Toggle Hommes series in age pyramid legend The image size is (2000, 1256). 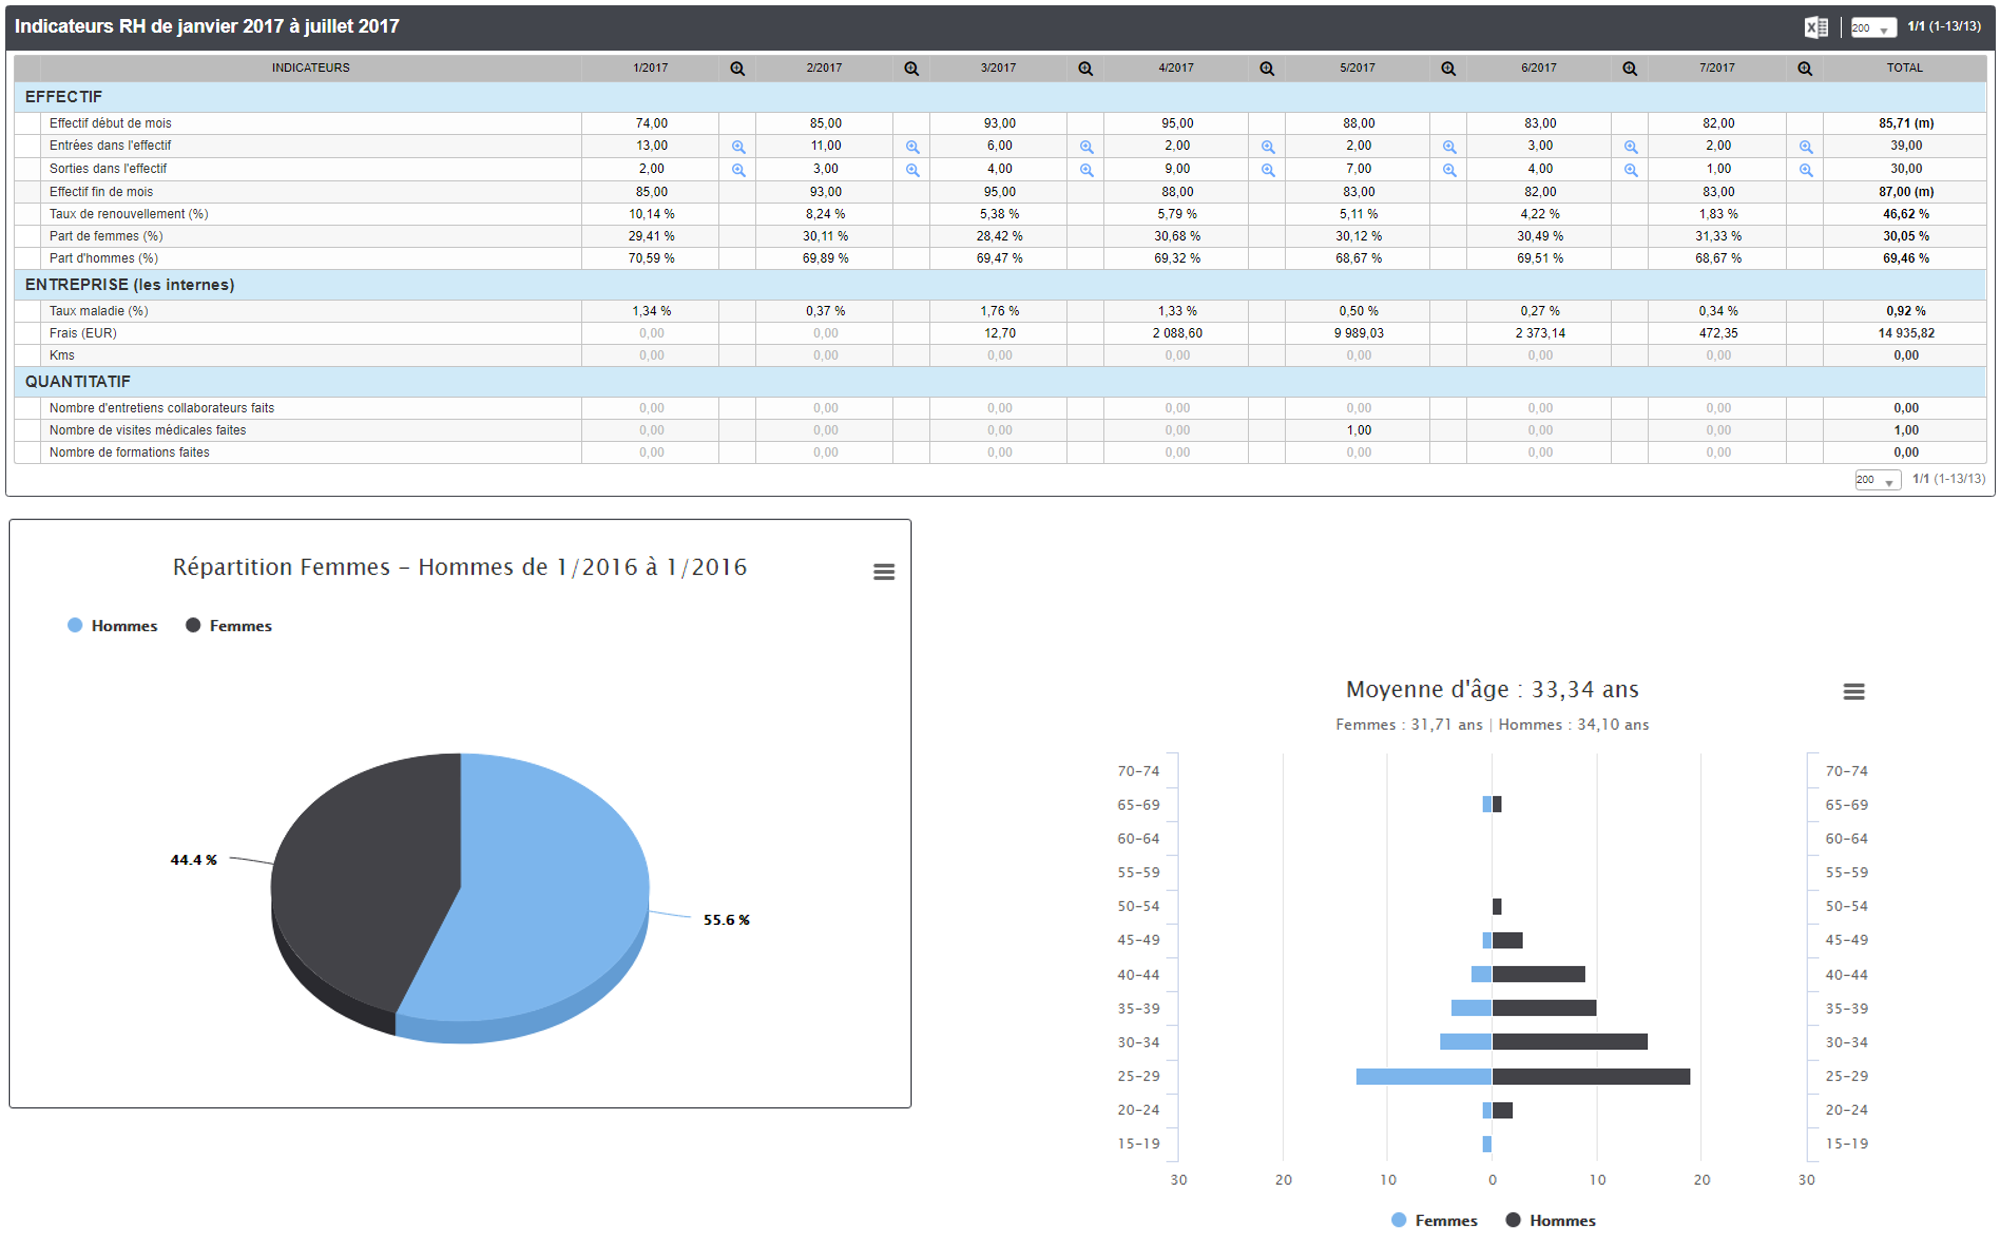[1551, 1221]
